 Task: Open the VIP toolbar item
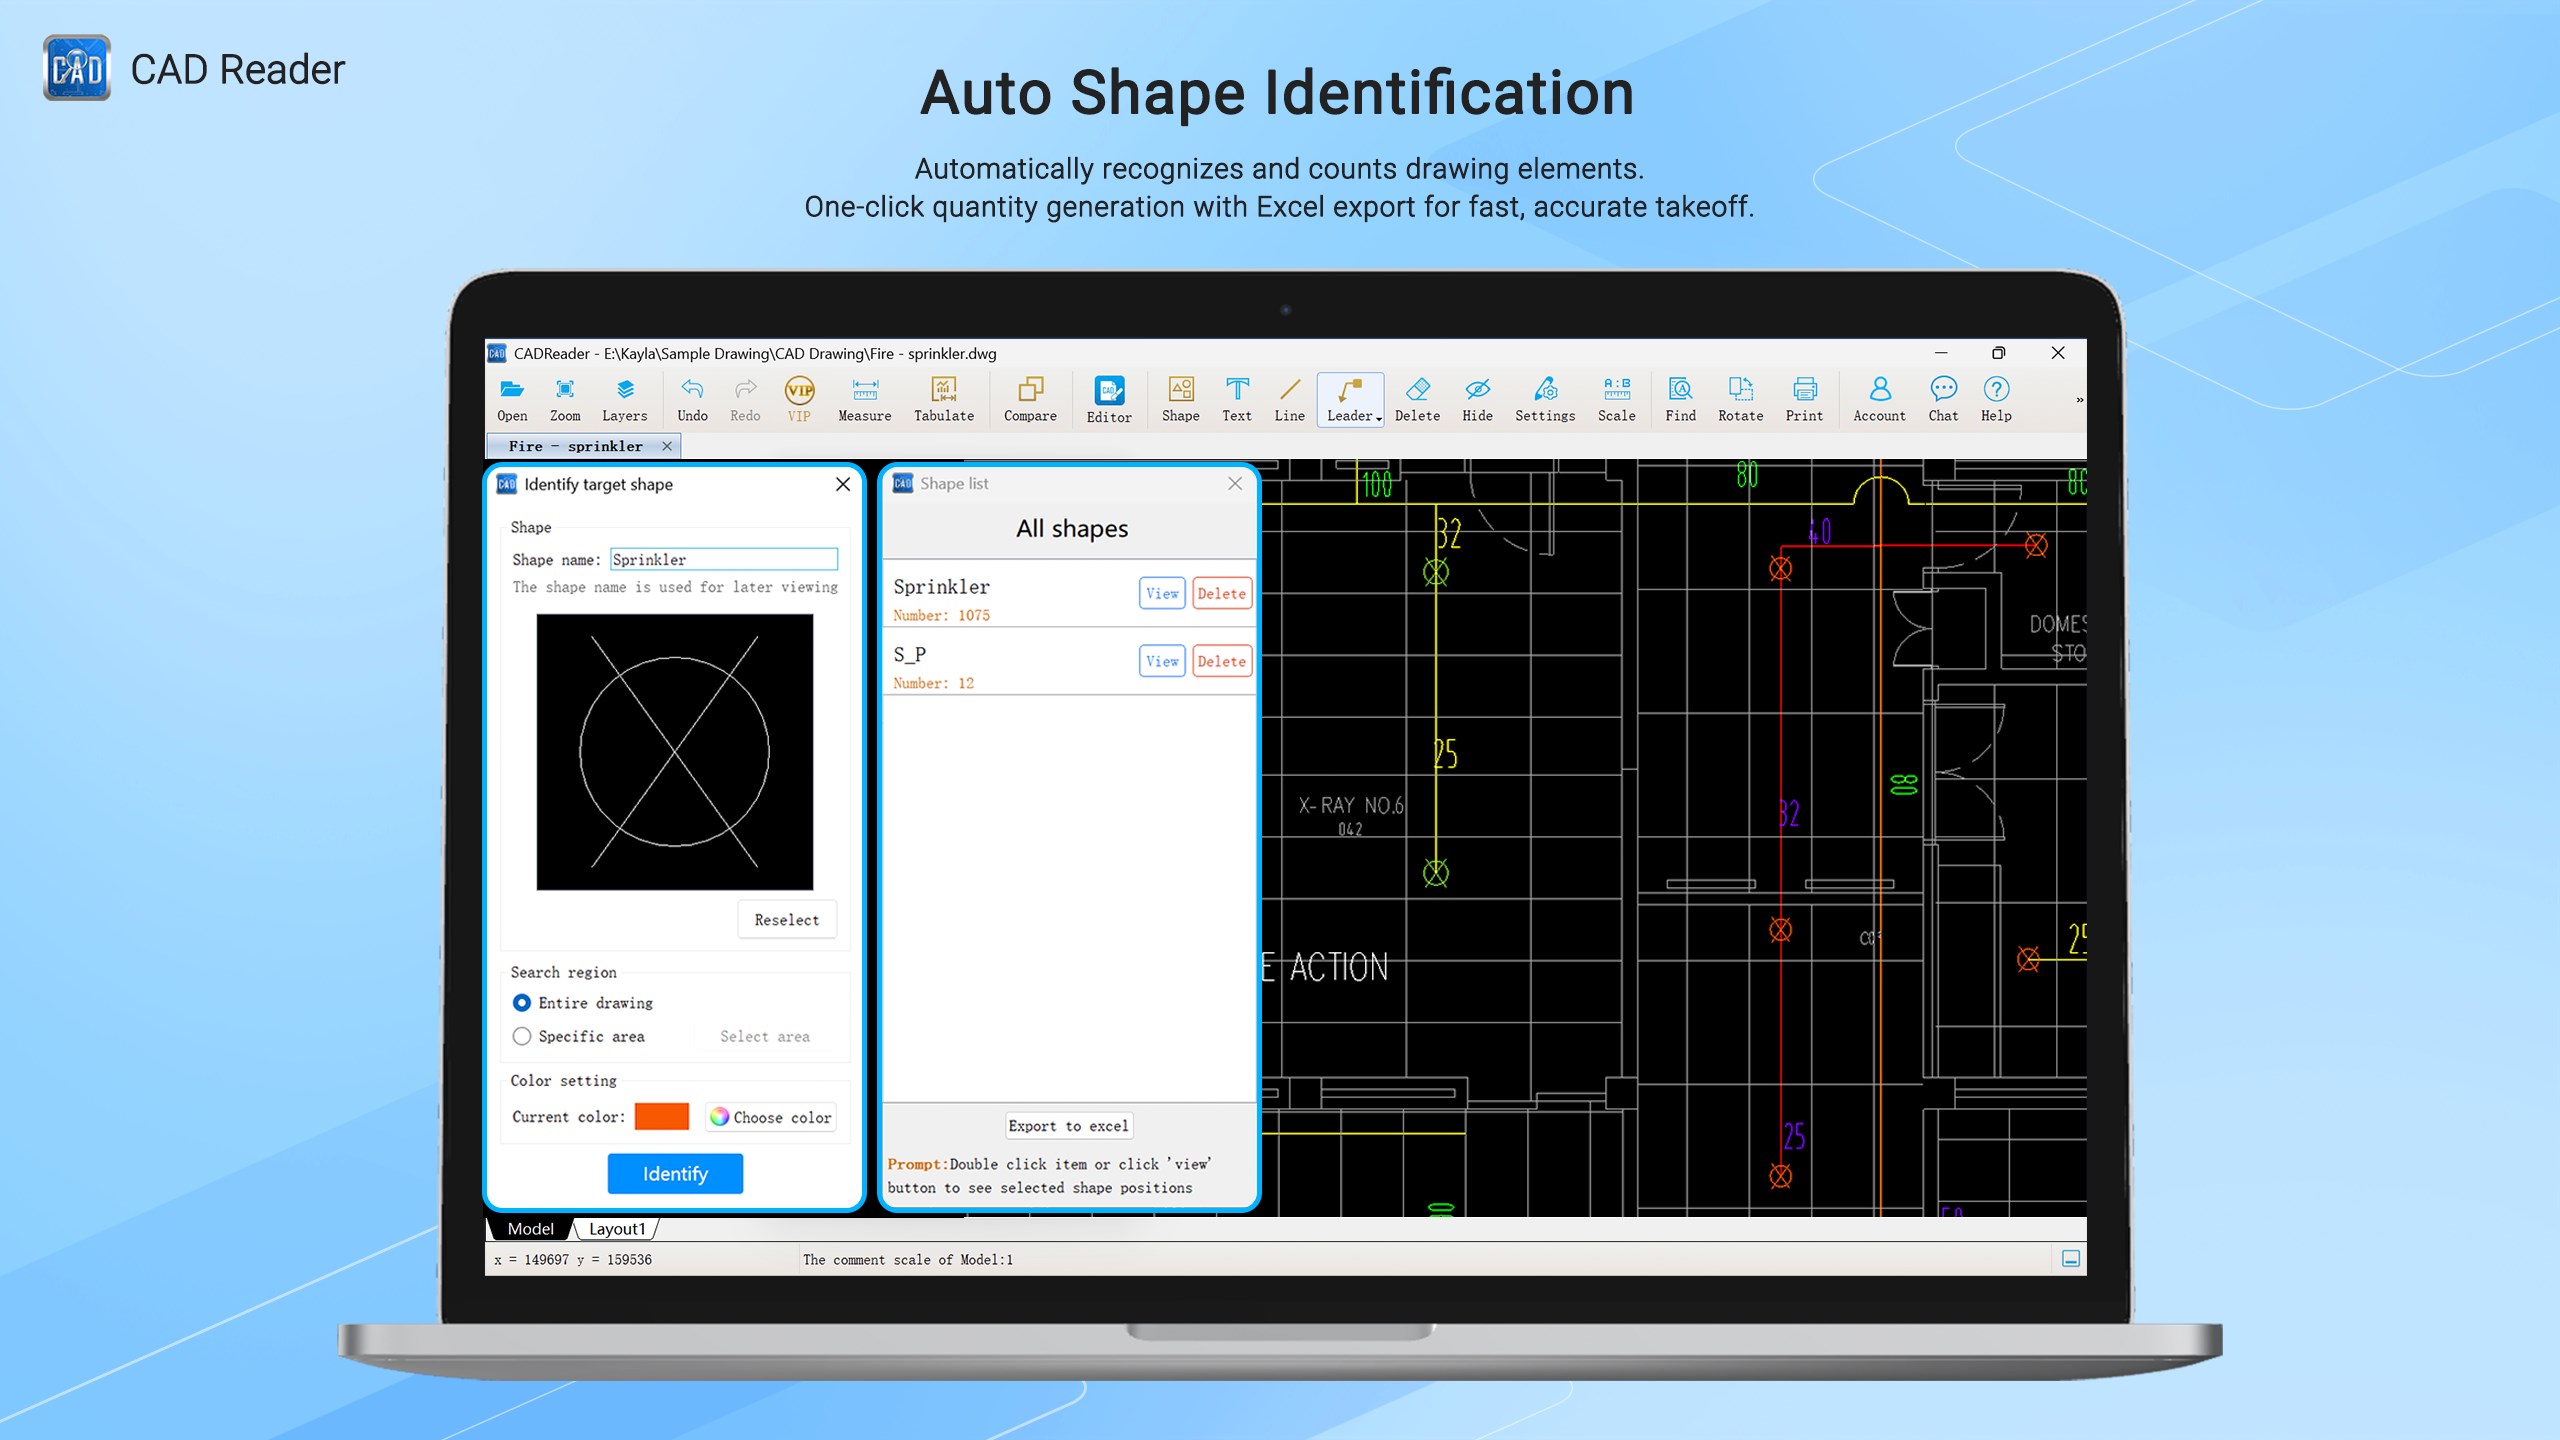pyautogui.click(x=799, y=400)
